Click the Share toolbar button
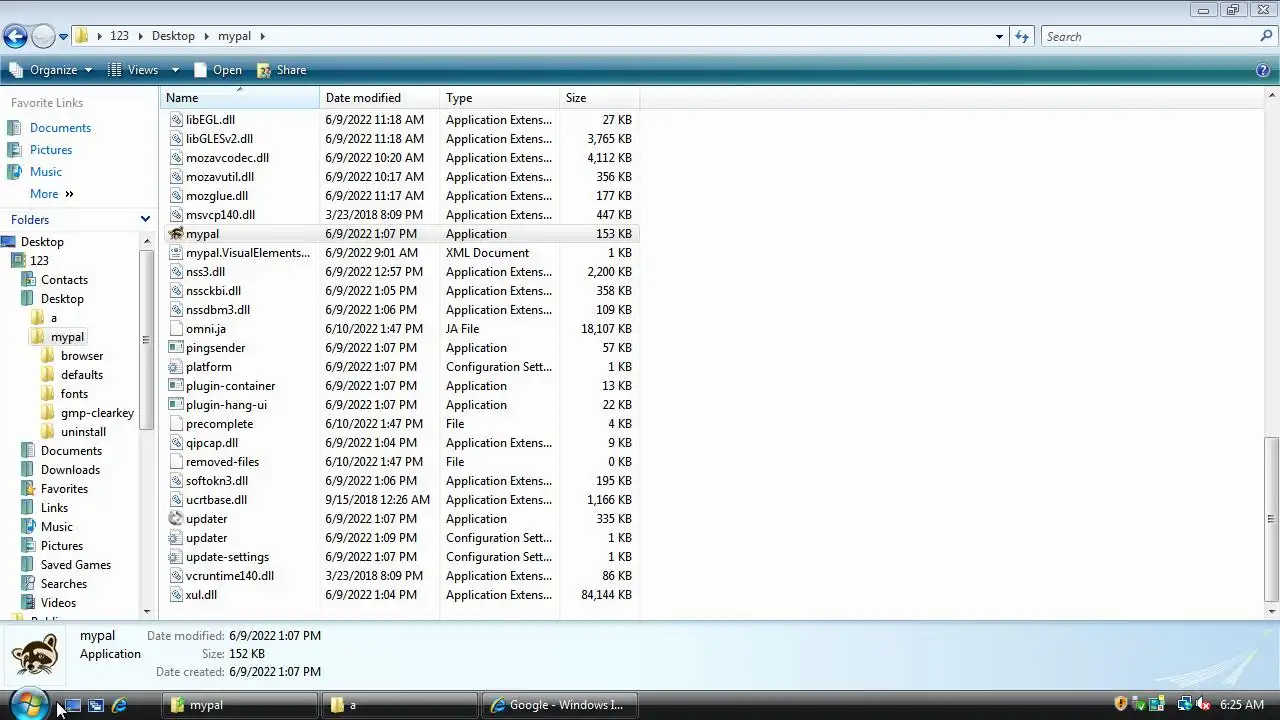Image resolution: width=1280 pixels, height=720 pixels. (282, 70)
